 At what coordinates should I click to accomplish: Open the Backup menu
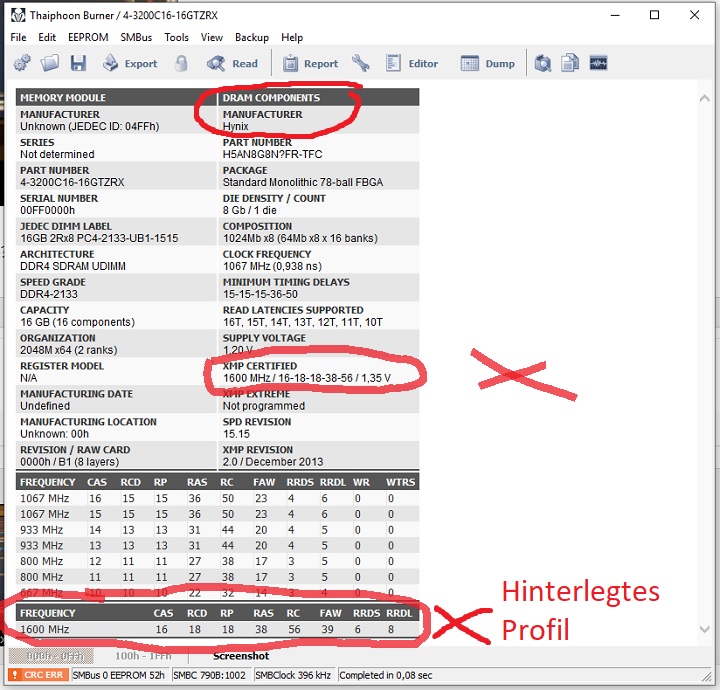tap(252, 37)
